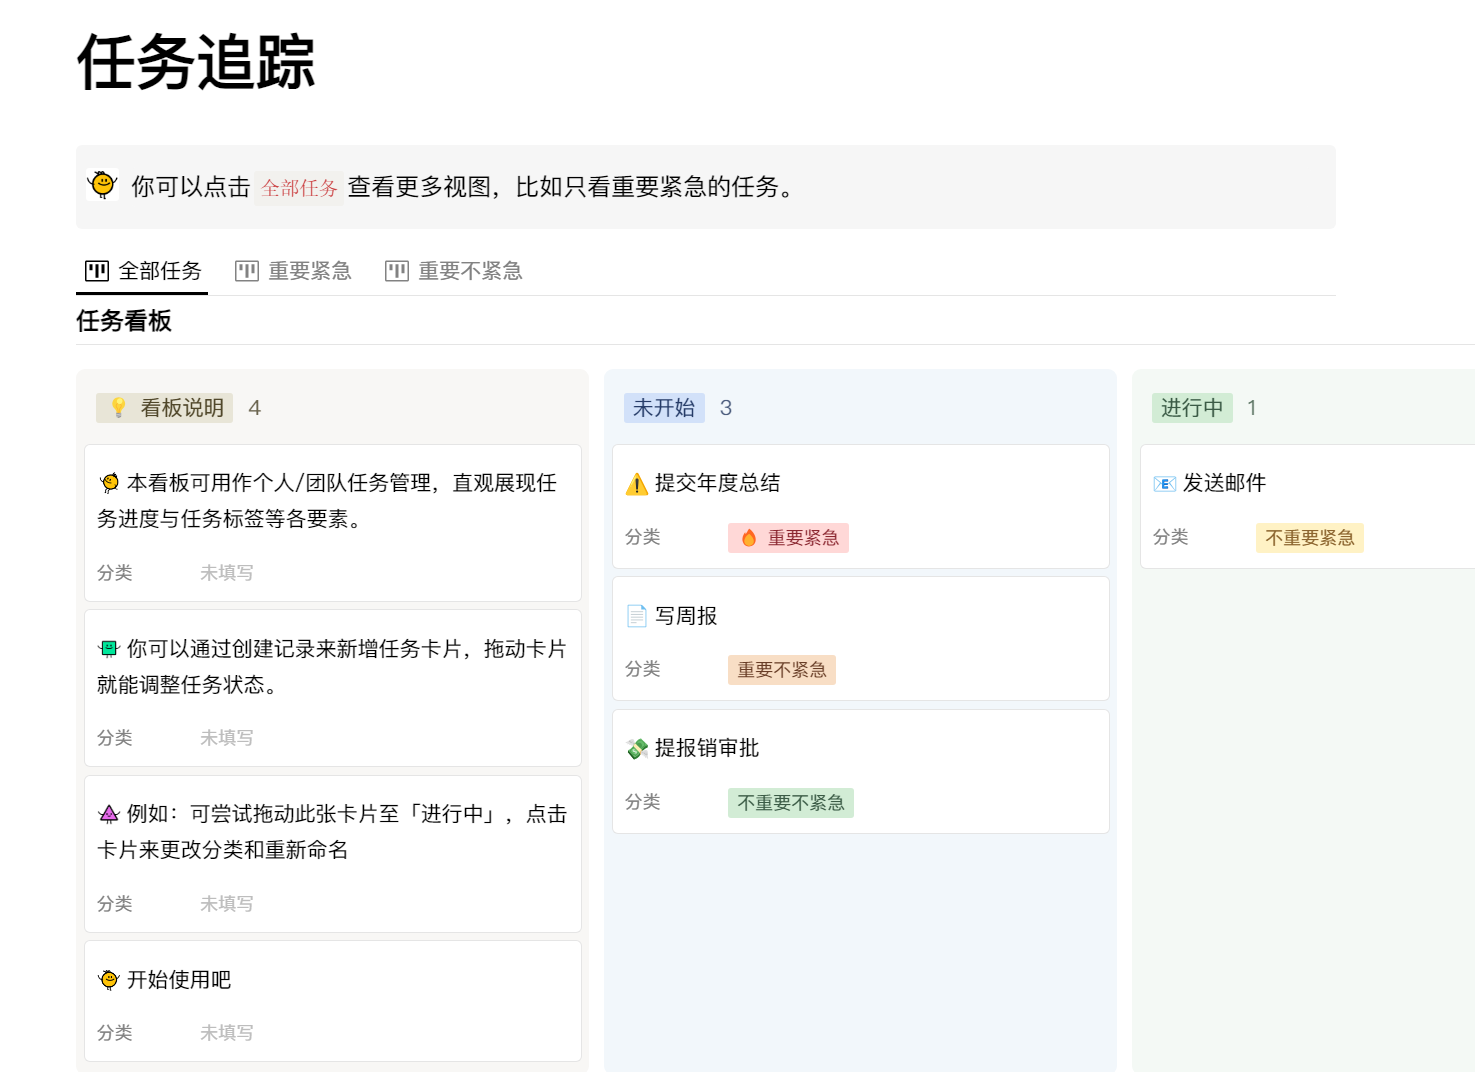Switch to the 重要不紧急 view tab
Viewport: 1475px width, 1072px height.
[454, 271]
